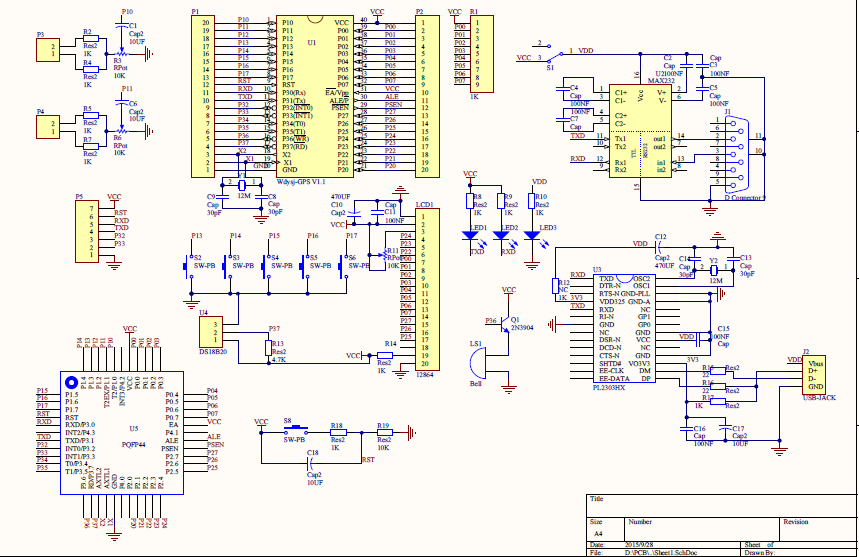Select resistor R18 1K symbol
This screenshot has height=557, width=859.
[x=338, y=433]
